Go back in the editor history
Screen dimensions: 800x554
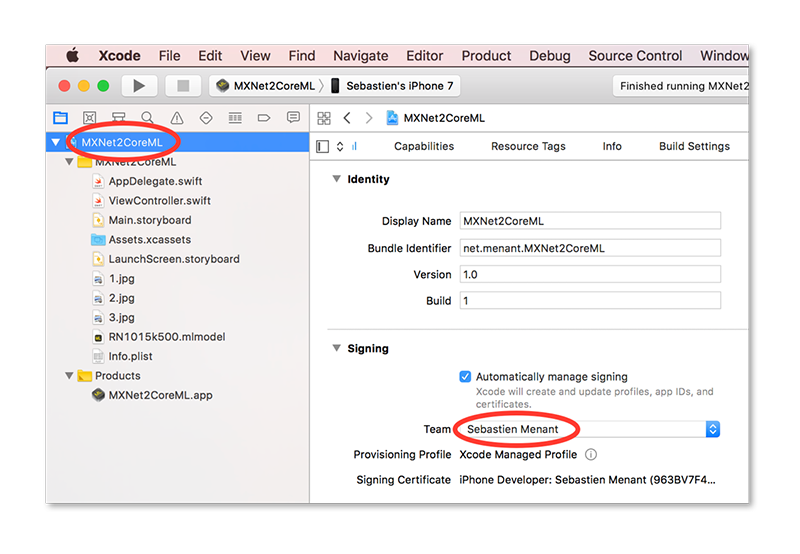click(347, 118)
